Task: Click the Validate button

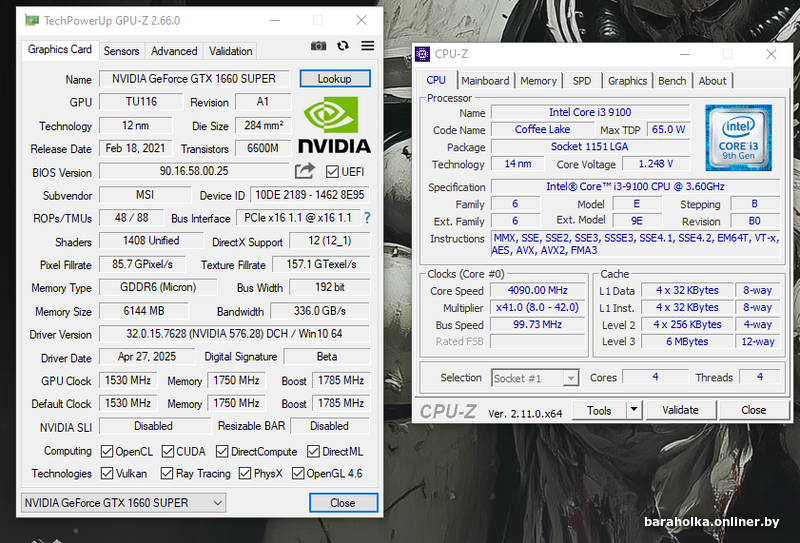Action: 681,410
